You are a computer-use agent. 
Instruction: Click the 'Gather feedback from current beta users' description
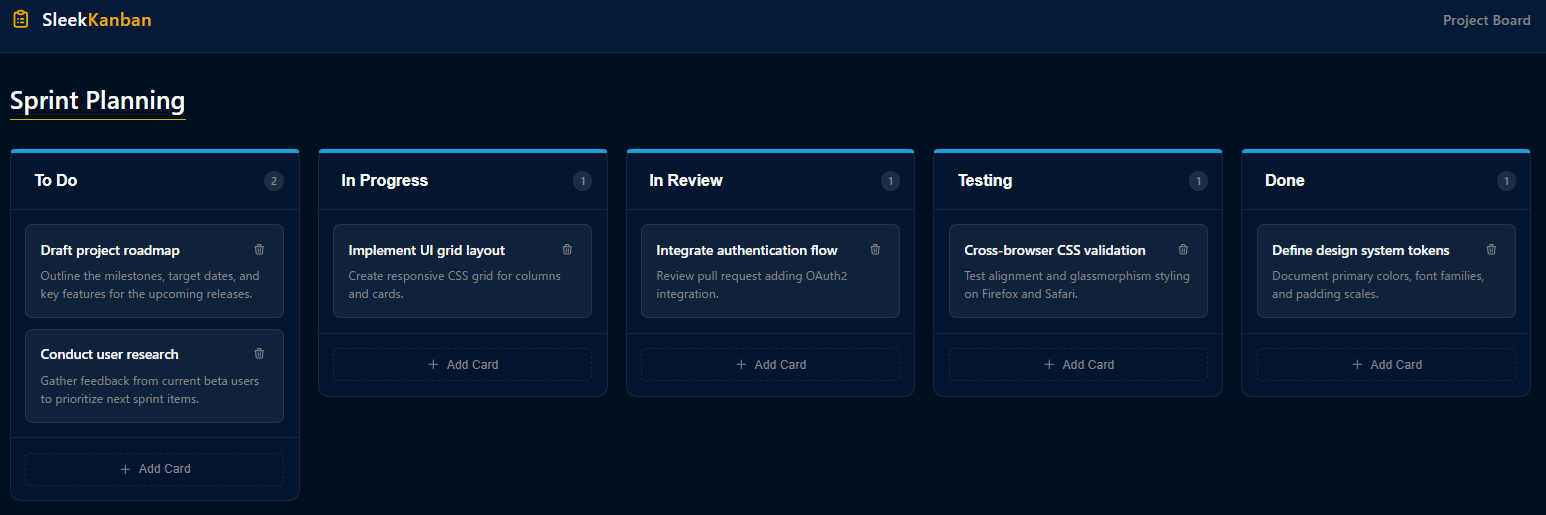click(150, 389)
